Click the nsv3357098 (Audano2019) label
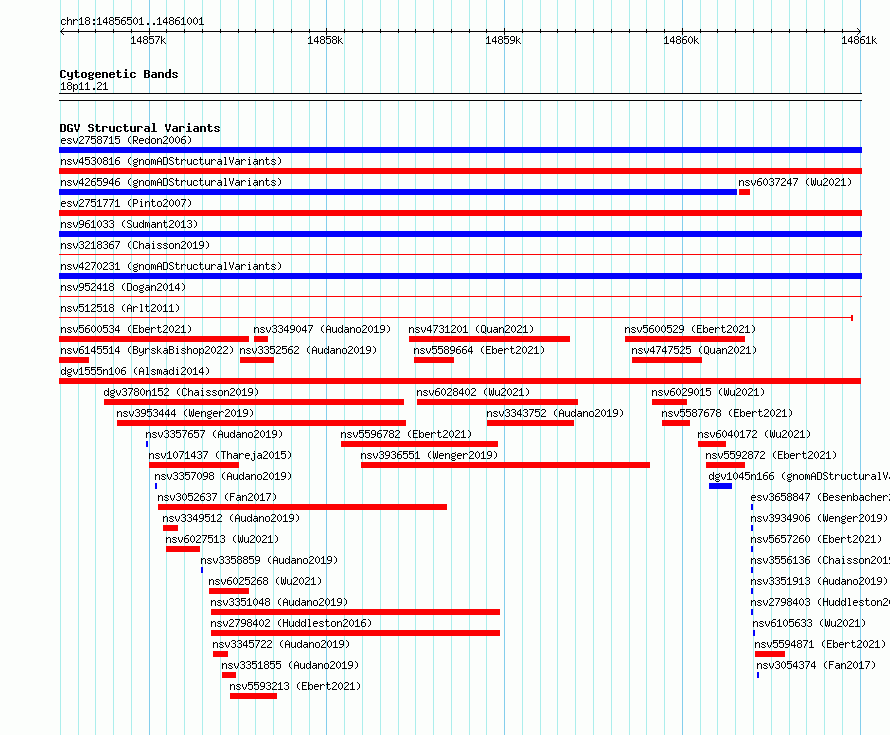This screenshot has height=735, width=890. click(223, 476)
